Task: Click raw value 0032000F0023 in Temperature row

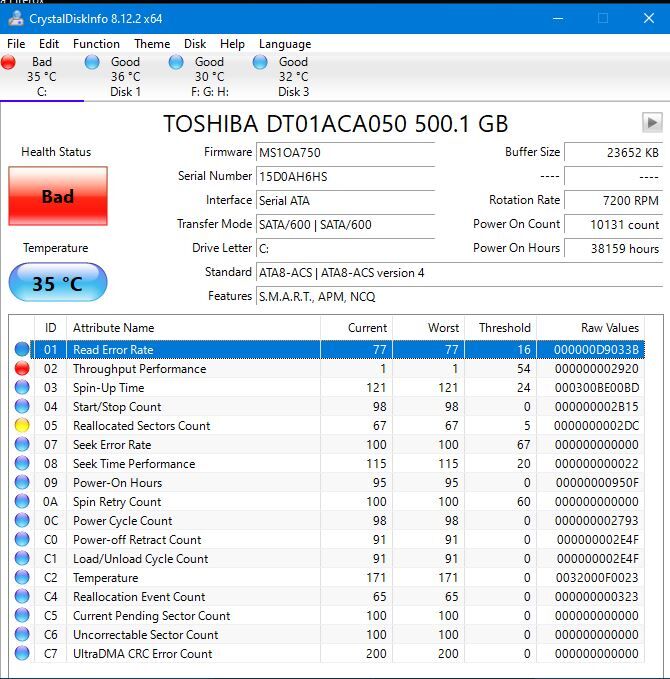Action: [597, 578]
